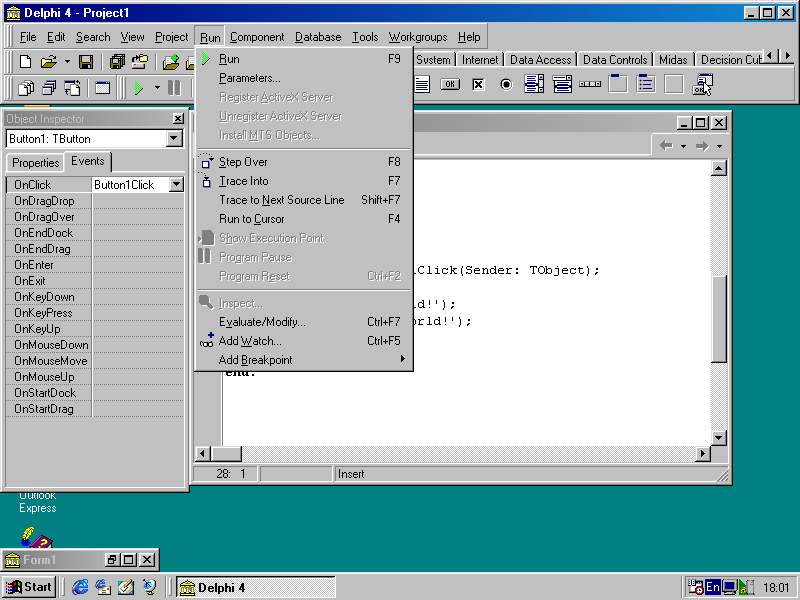Click the Save All toolbar icon
This screenshot has height=600, width=800.
coord(117,62)
